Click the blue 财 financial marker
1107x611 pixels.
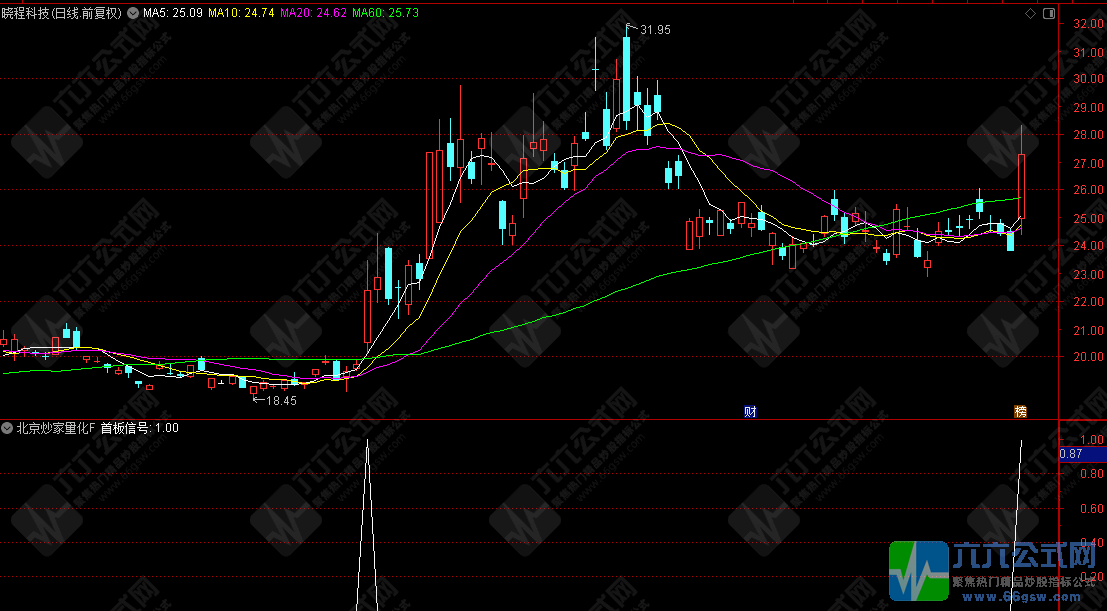(750, 411)
